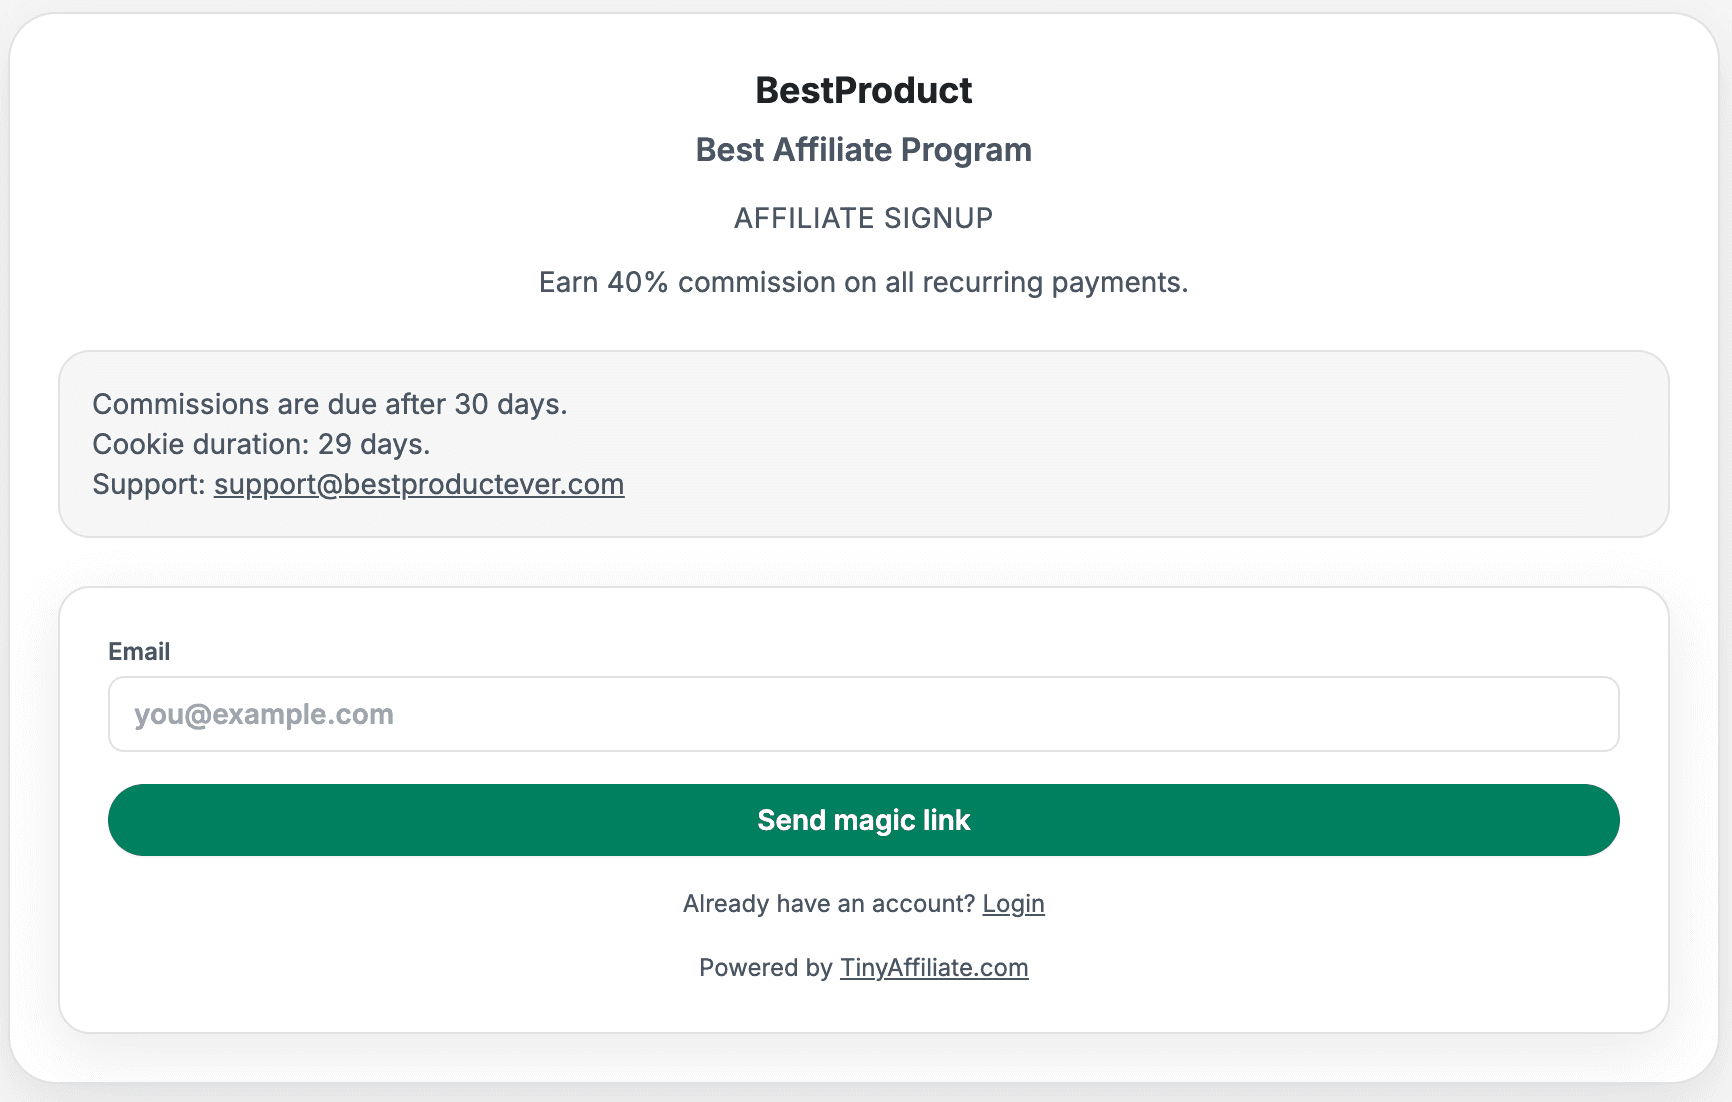Click the Send magic link button
Viewport: 1732px width, 1102px height.
(863, 819)
